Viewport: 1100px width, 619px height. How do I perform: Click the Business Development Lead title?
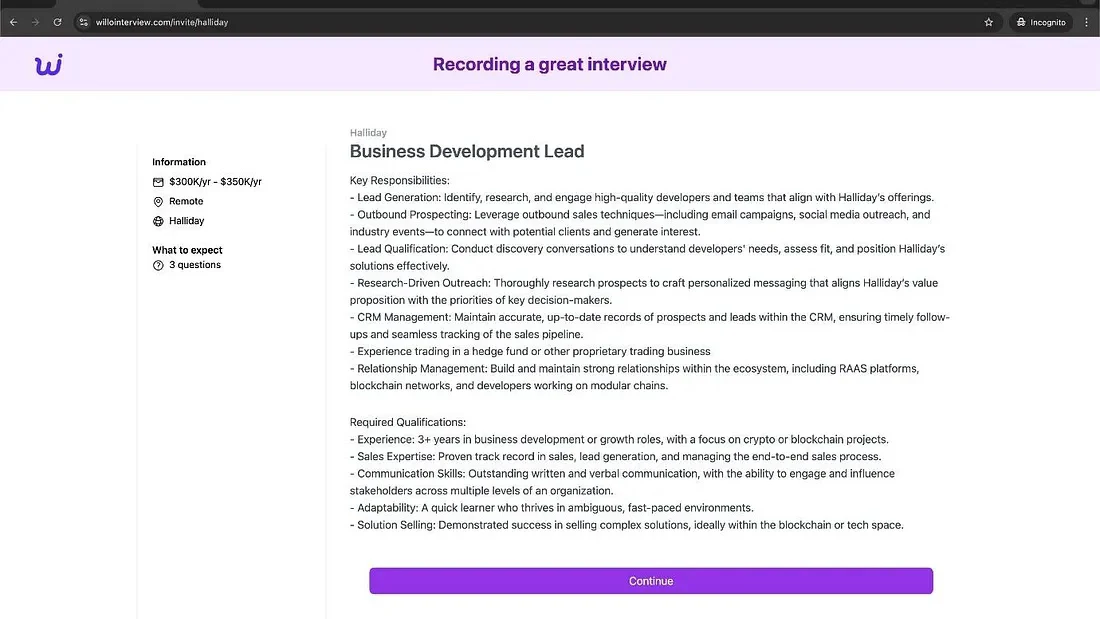click(x=467, y=152)
